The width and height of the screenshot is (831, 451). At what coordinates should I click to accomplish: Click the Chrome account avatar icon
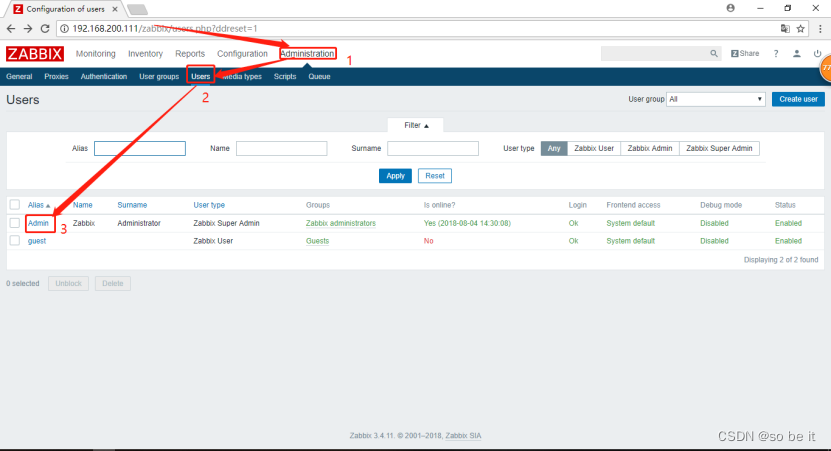(x=731, y=8)
